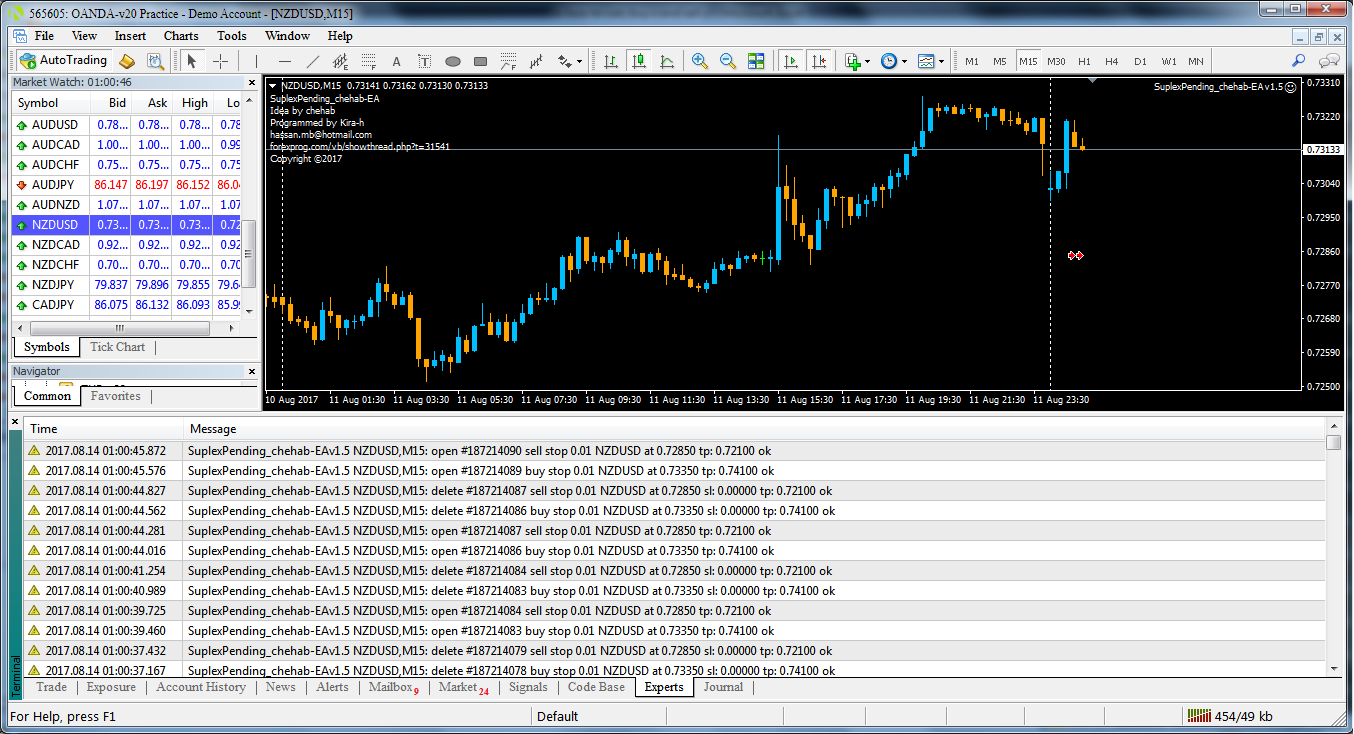1354x734 pixels.
Task: Click the Zoom In magnifier icon
Action: (699, 61)
